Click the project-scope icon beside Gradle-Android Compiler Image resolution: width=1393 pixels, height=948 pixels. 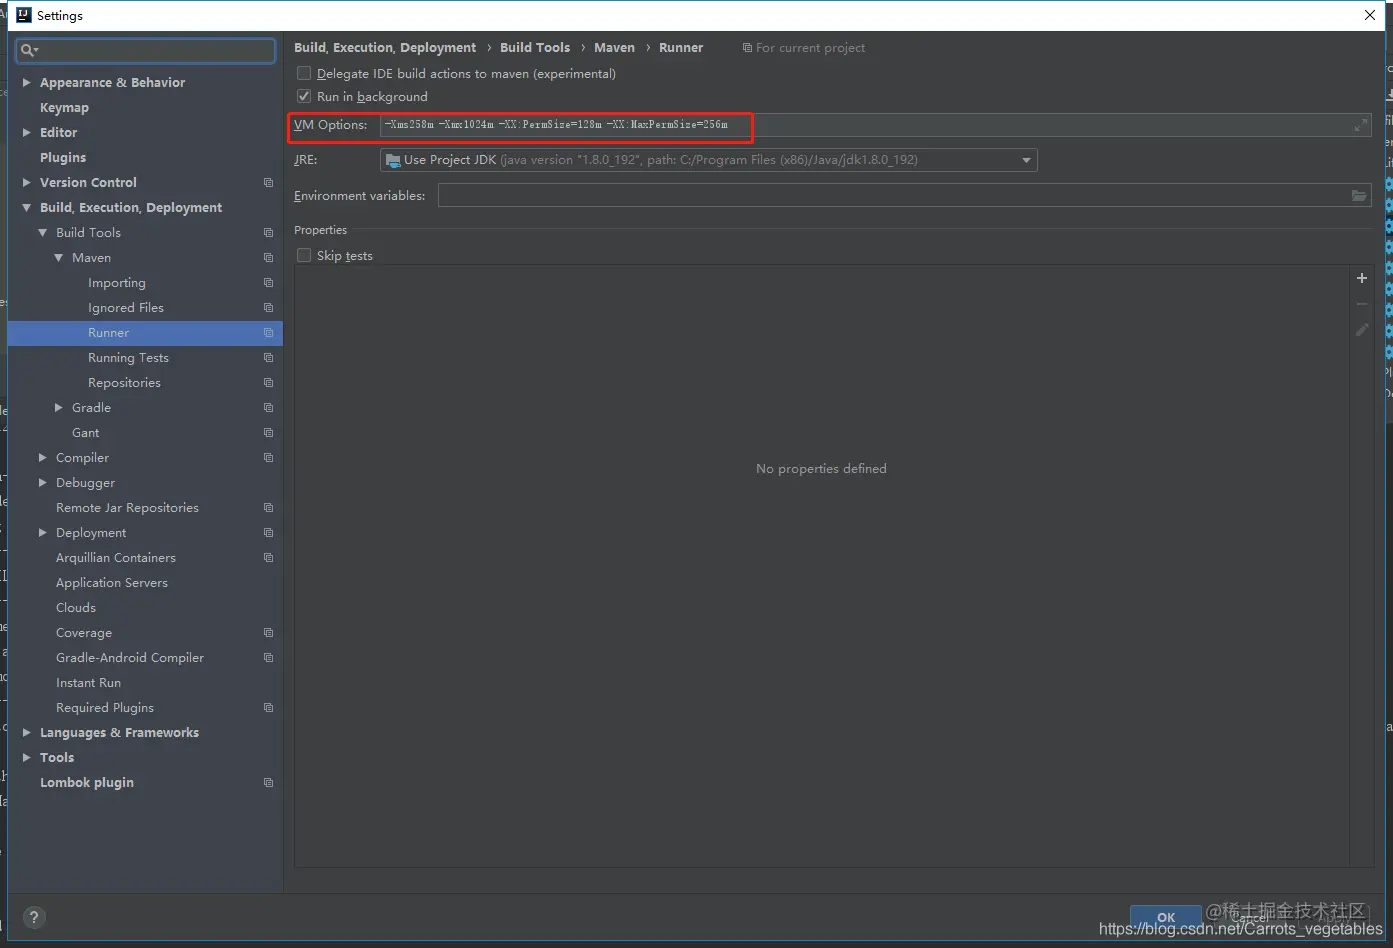[268, 658]
